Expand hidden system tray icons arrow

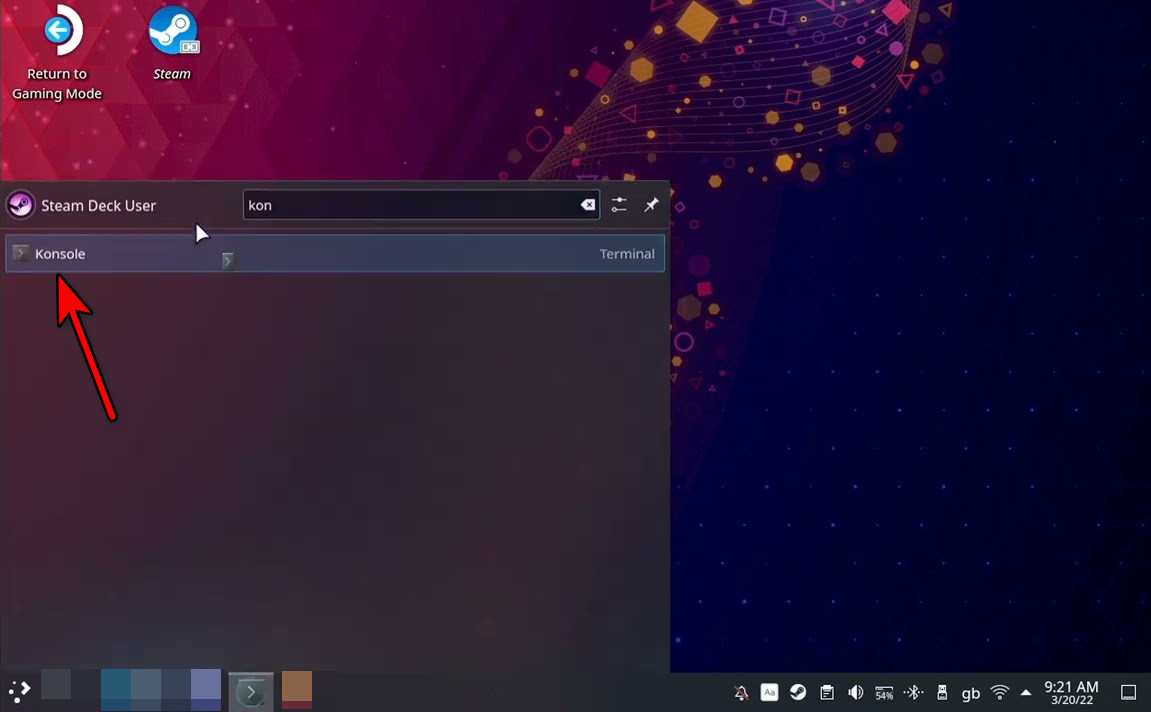(1025, 692)
